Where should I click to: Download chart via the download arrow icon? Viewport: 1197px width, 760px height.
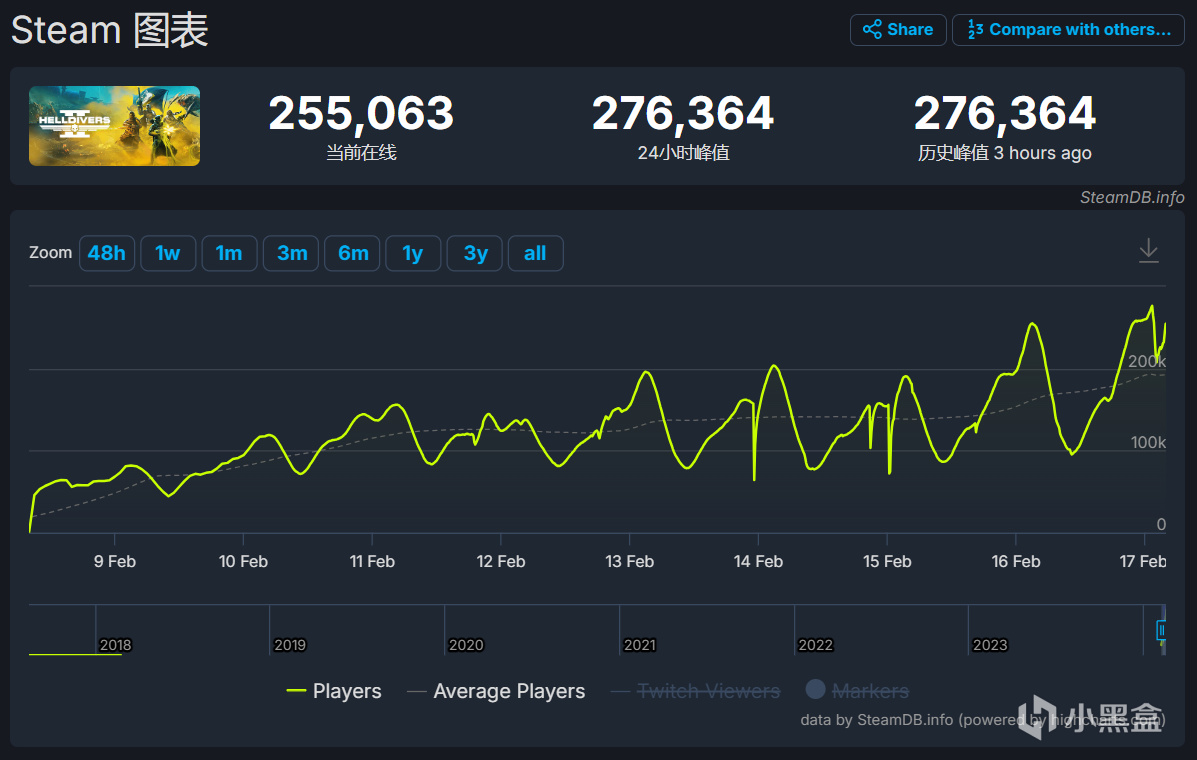pyautogui.click(x=1148, y=250)
